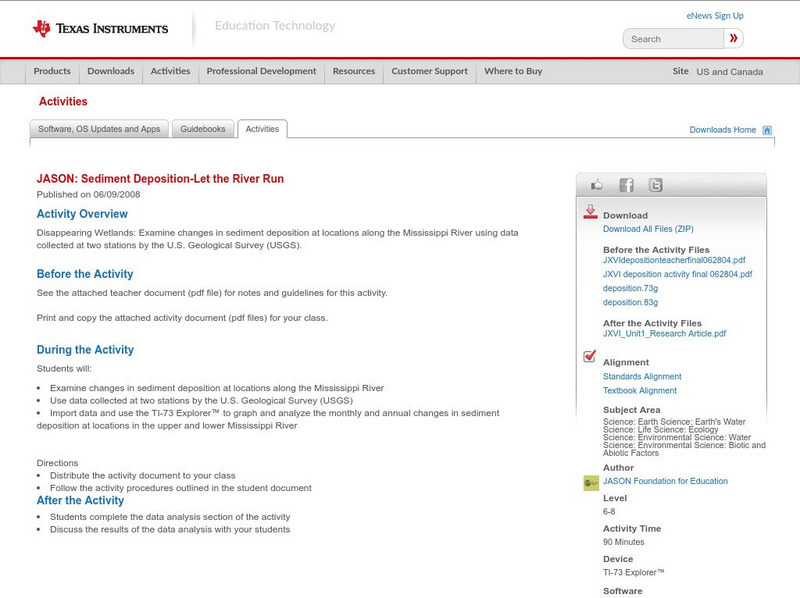Click the red download arrow icon
The height and width of the screenshot is (598, 800).
point(593,211)
